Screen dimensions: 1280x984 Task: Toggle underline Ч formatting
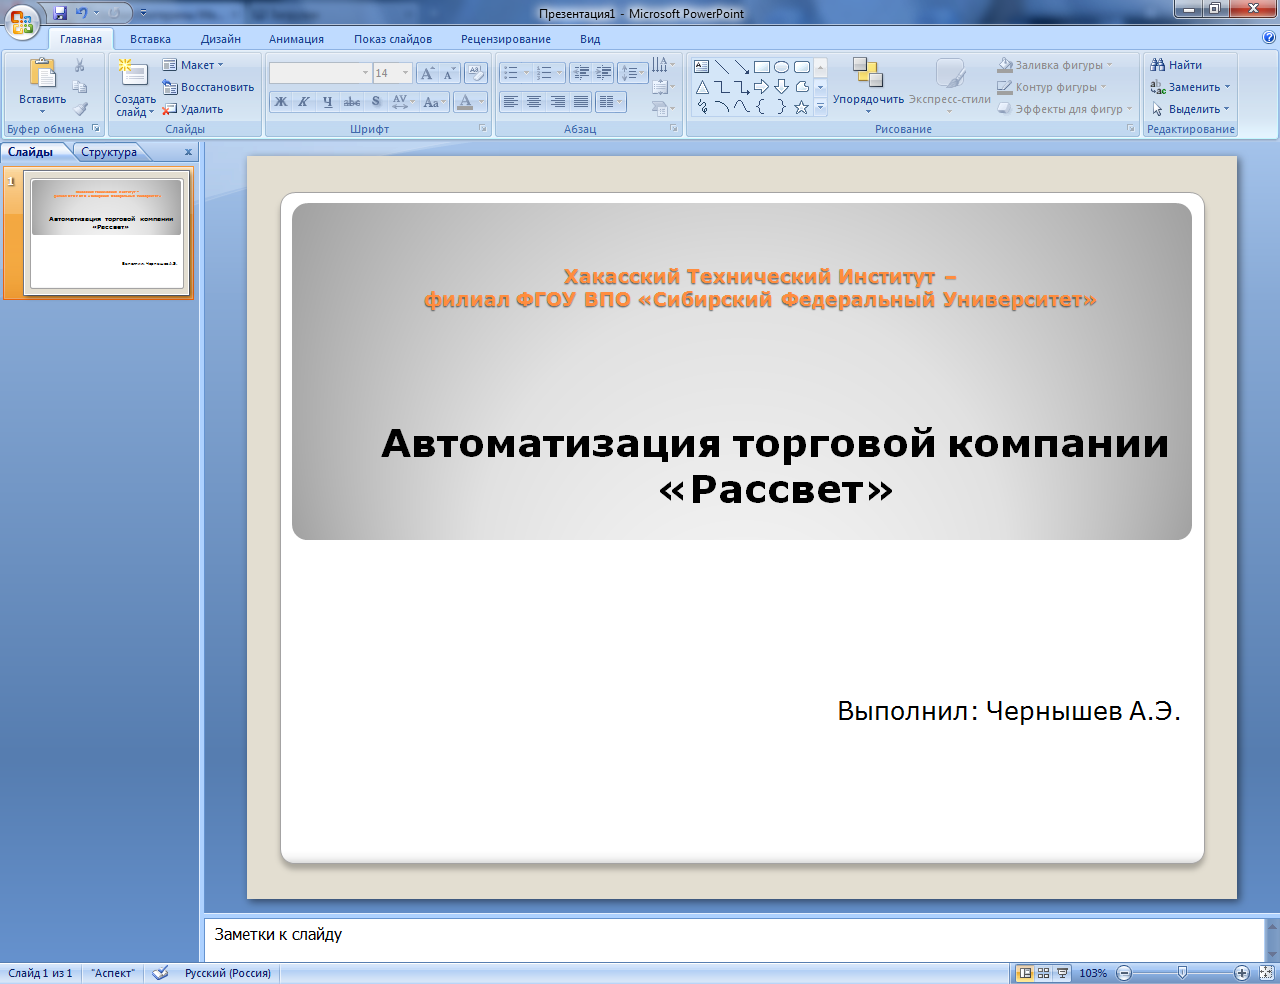327,102
